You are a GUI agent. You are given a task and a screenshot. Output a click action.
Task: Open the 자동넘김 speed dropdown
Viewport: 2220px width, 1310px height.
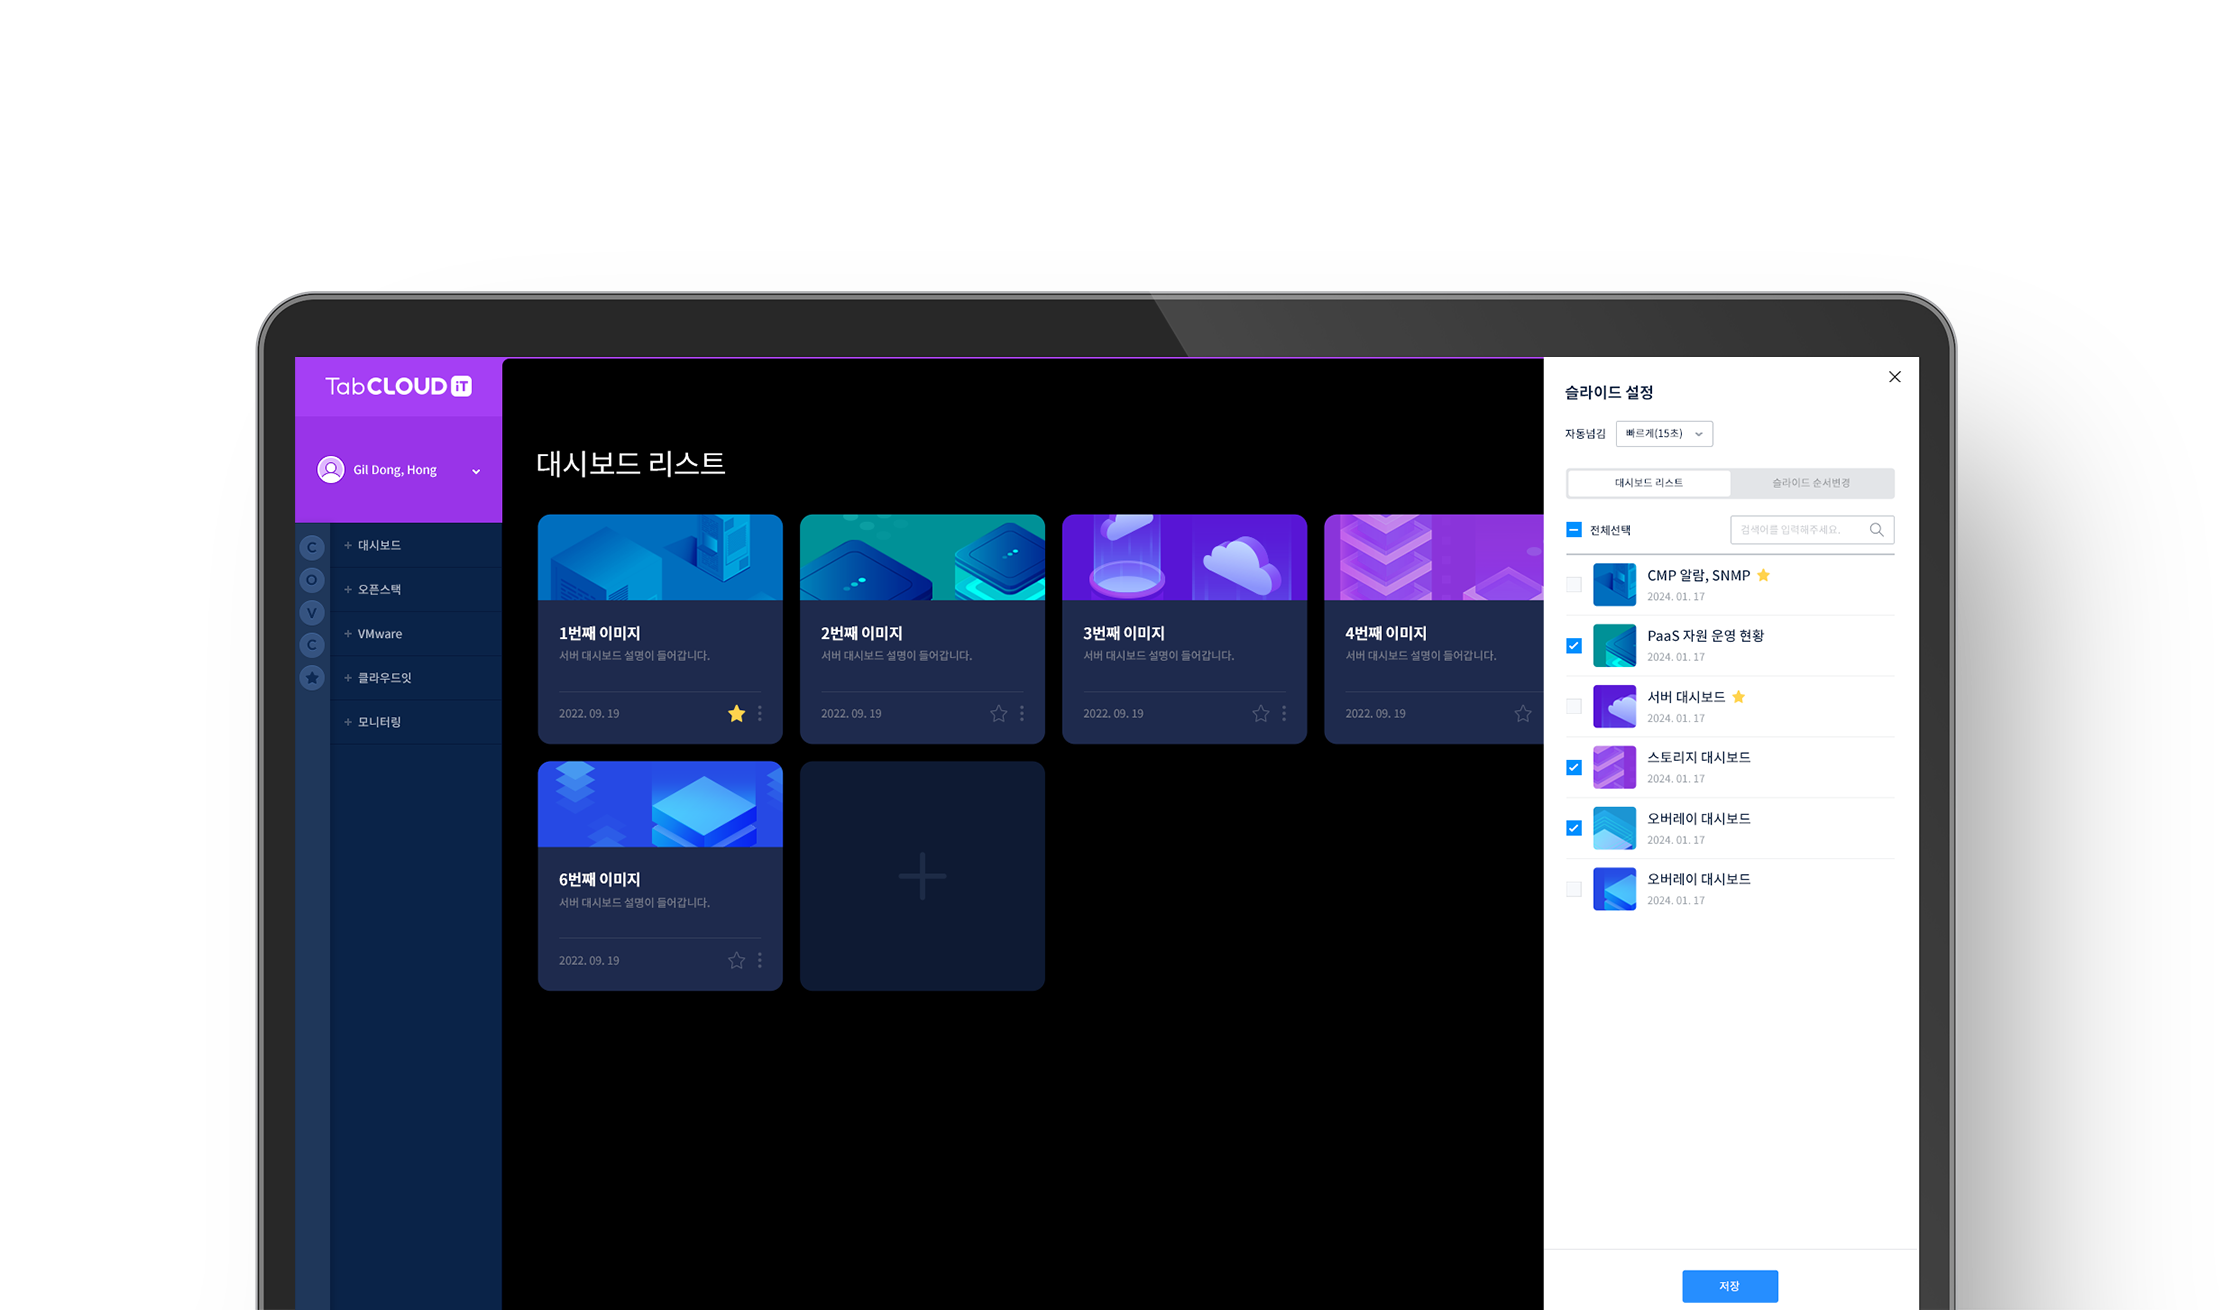click(x=1664, y=433)
